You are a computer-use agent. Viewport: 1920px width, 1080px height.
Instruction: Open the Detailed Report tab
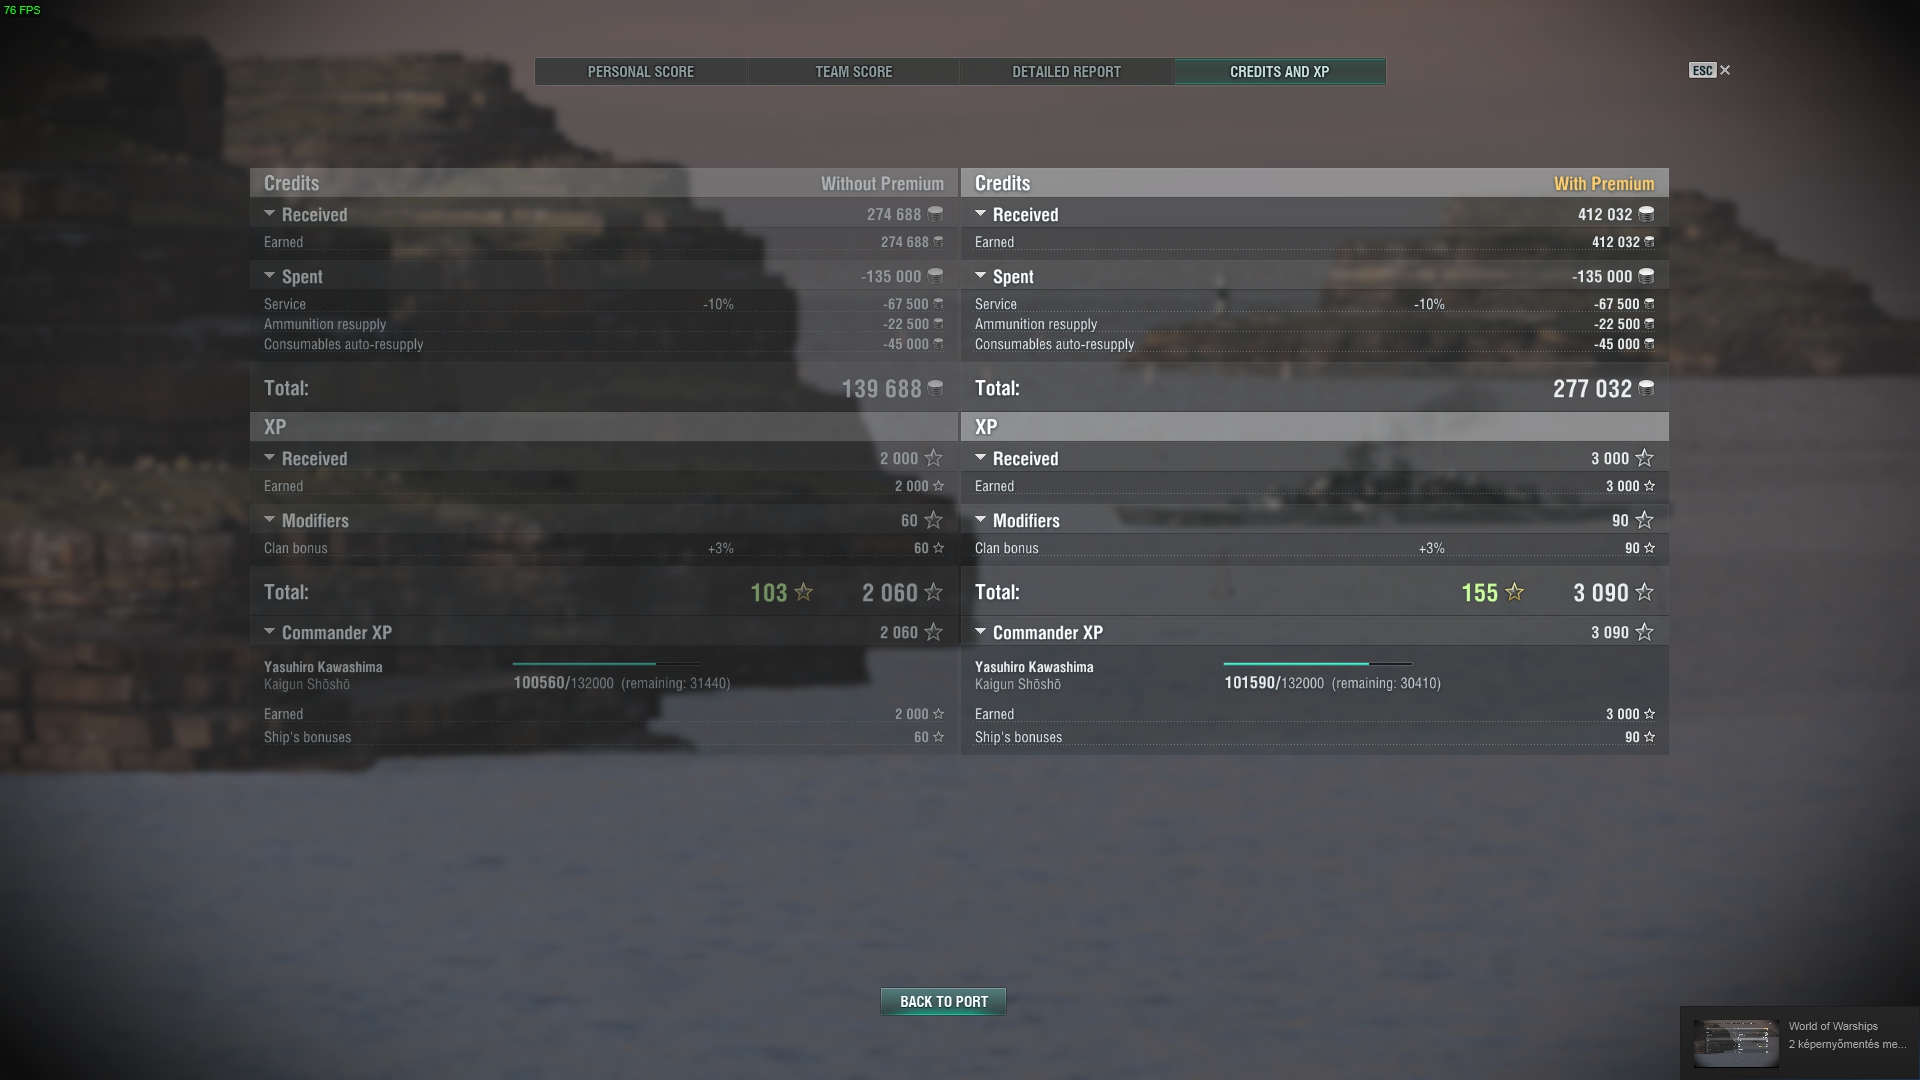click(1066, 72)
